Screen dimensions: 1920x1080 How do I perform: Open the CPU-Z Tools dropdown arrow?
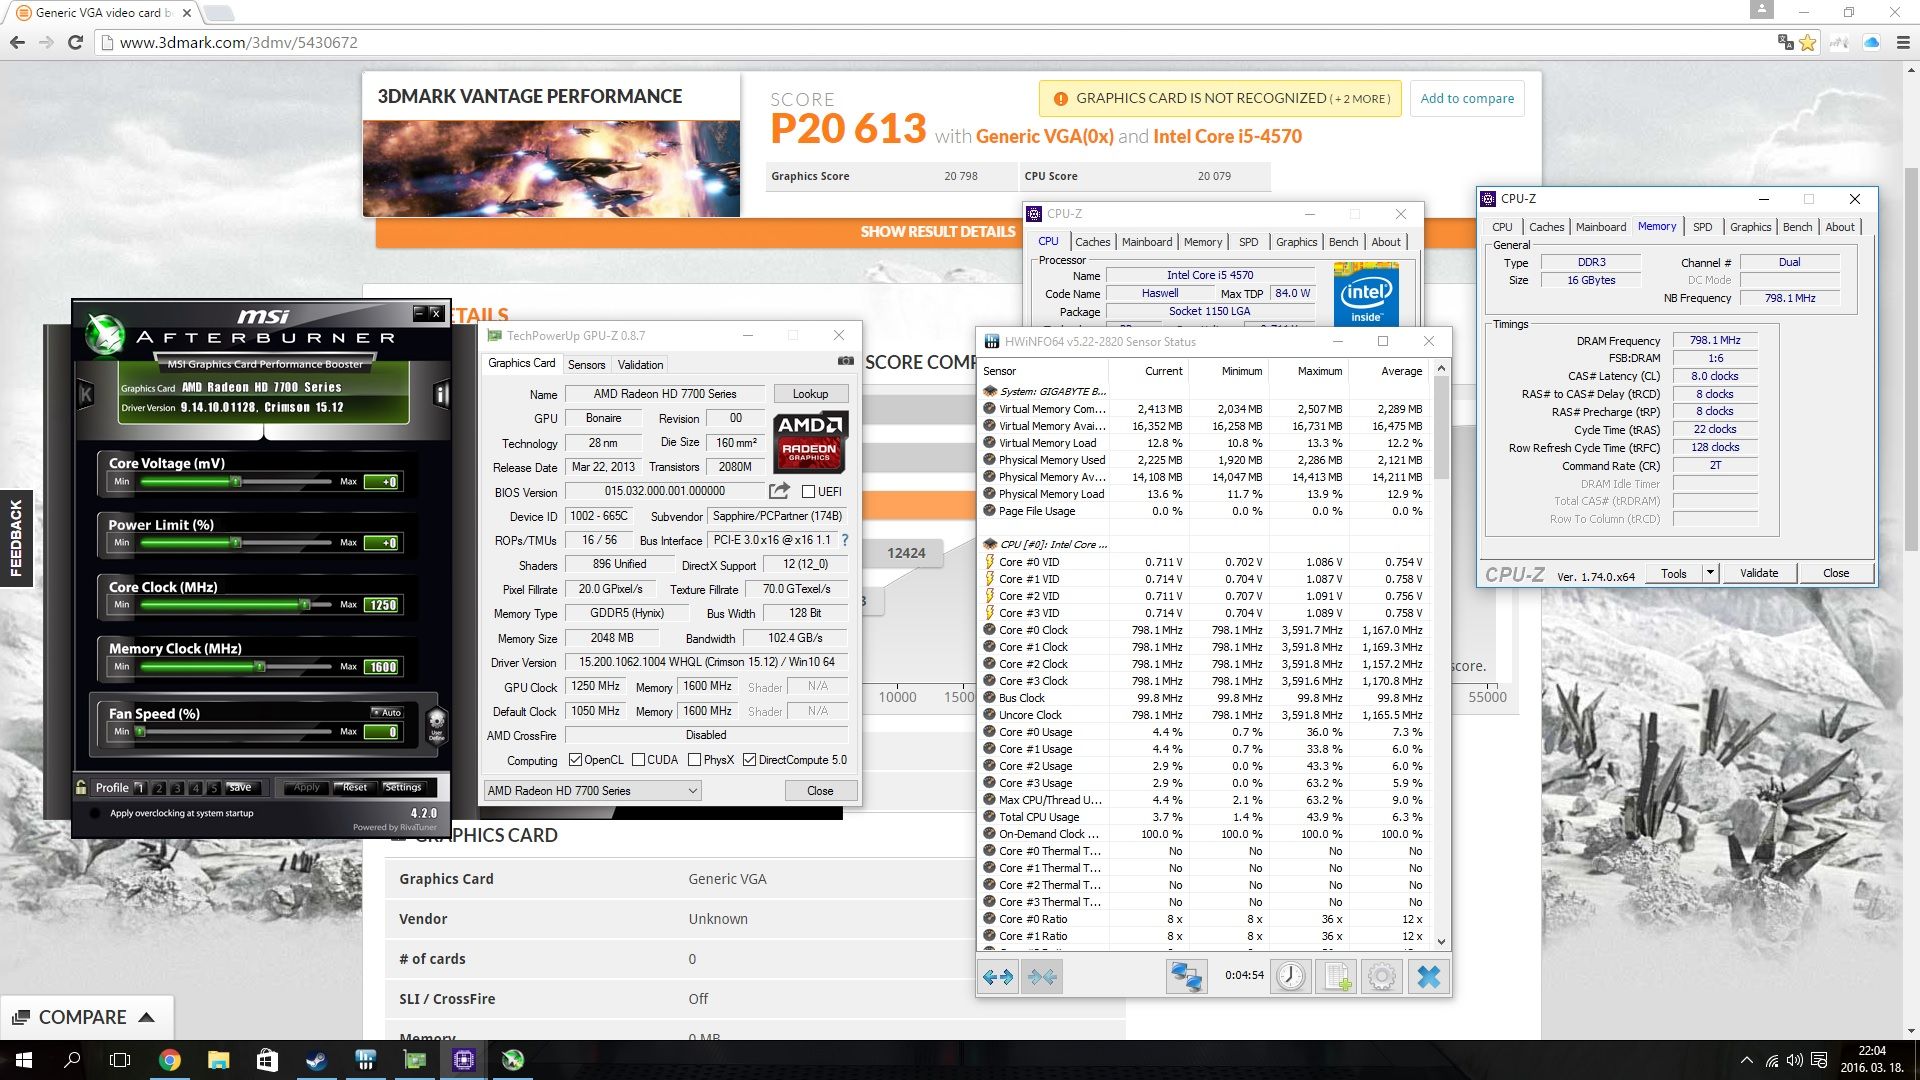point(1710,573)
